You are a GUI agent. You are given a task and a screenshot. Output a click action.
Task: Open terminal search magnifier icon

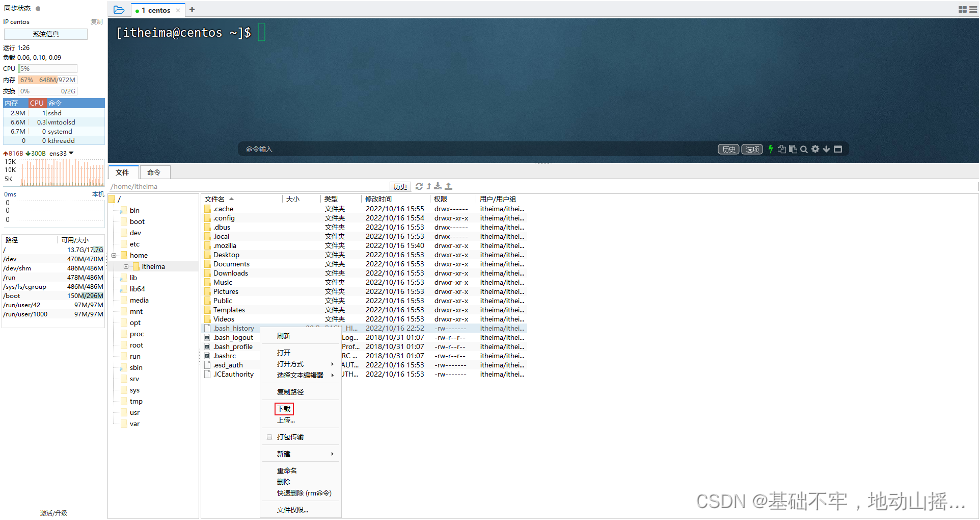[804, 149]
